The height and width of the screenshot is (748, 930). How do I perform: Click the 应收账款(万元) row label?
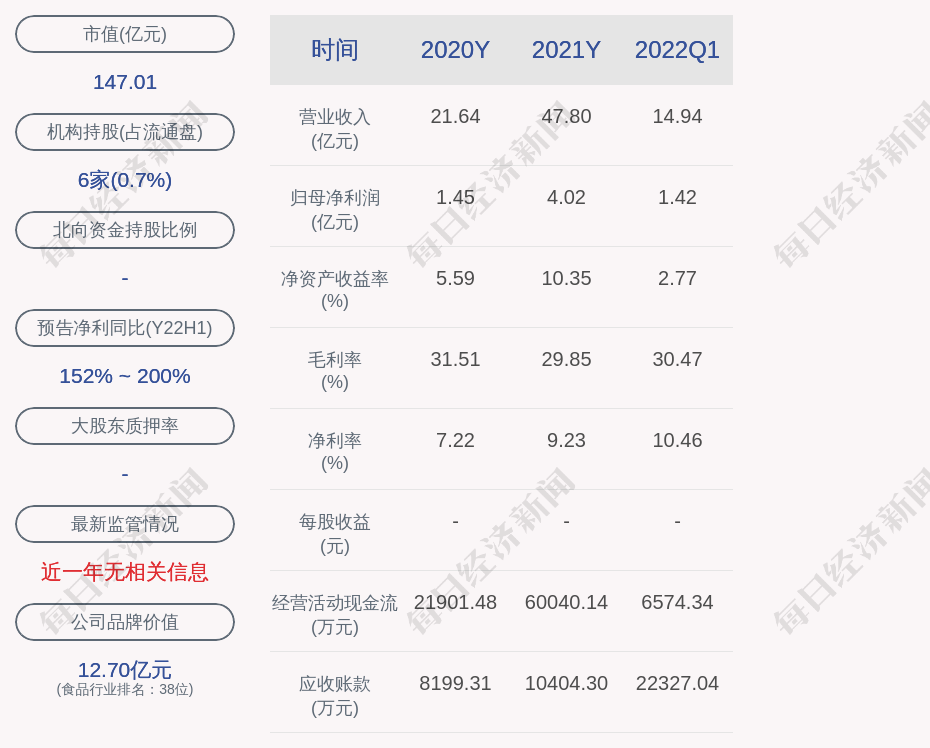(335, 696)
